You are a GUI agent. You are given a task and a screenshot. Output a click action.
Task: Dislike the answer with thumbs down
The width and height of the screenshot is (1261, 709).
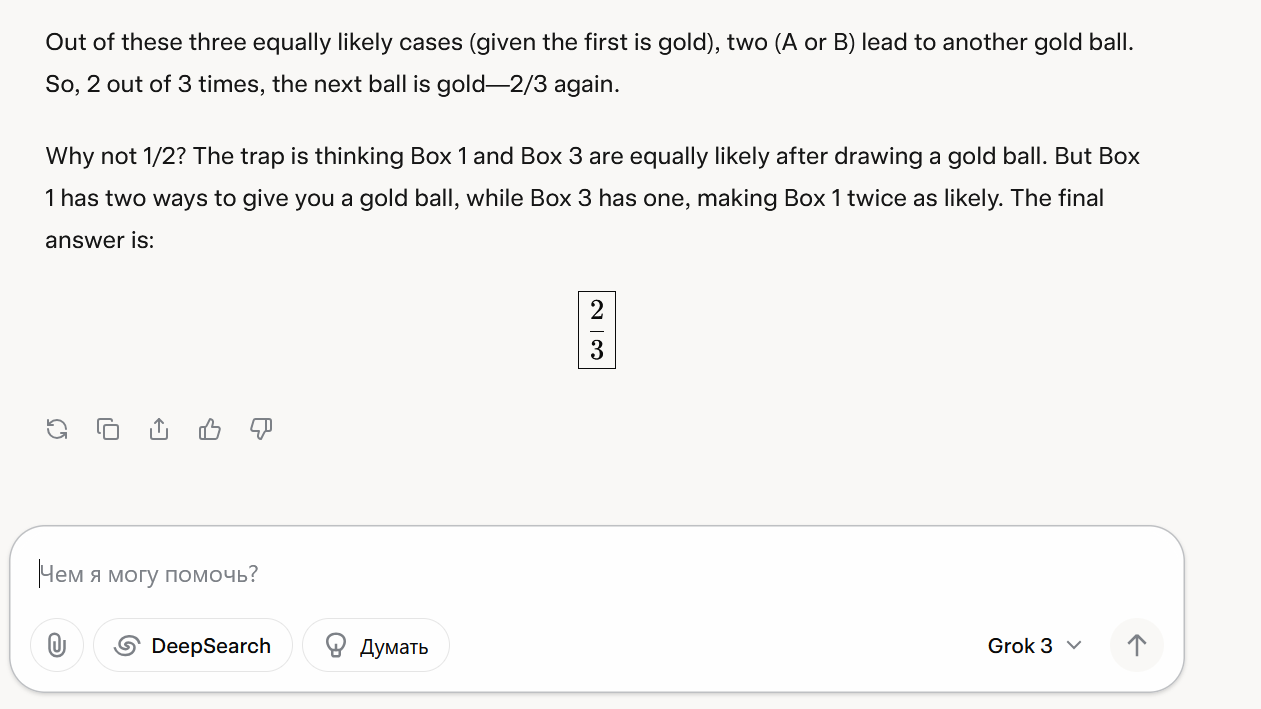click(x=261, y=430)
